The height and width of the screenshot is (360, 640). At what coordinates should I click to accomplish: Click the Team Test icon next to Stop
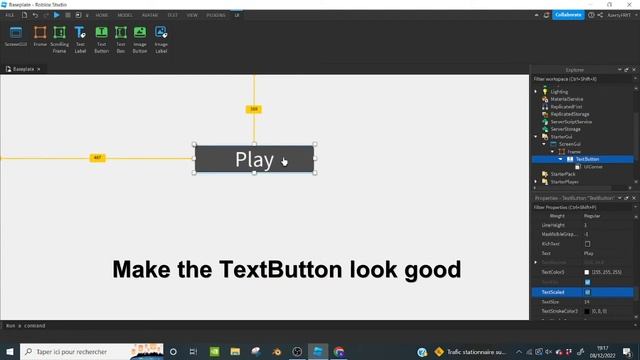(78, 15)
